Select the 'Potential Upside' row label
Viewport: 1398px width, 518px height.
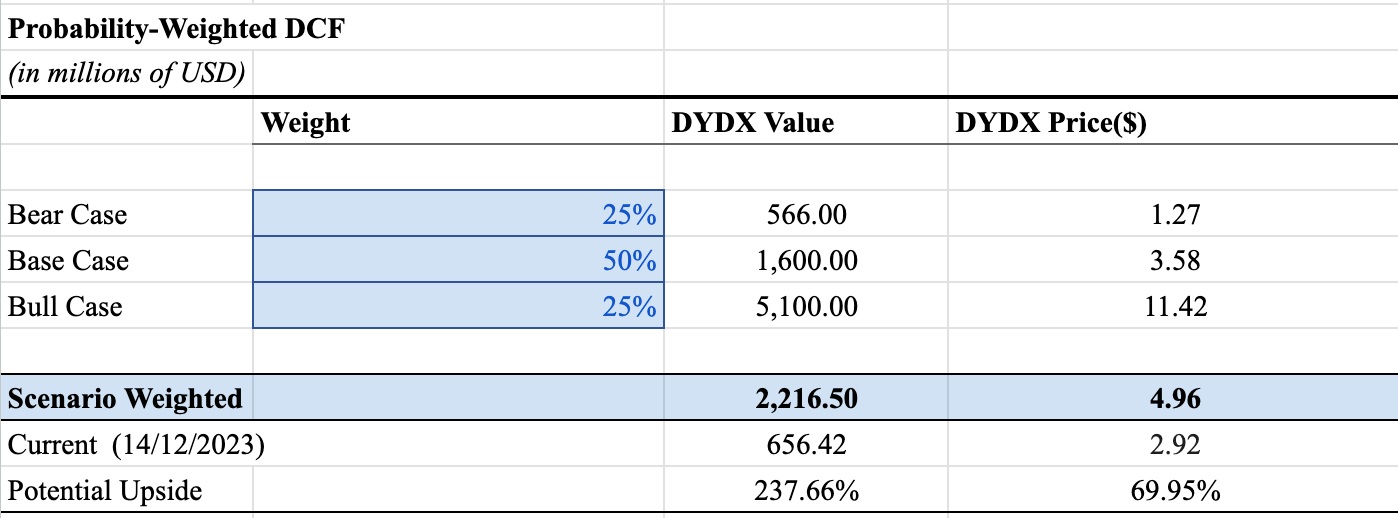pos(105,491)
